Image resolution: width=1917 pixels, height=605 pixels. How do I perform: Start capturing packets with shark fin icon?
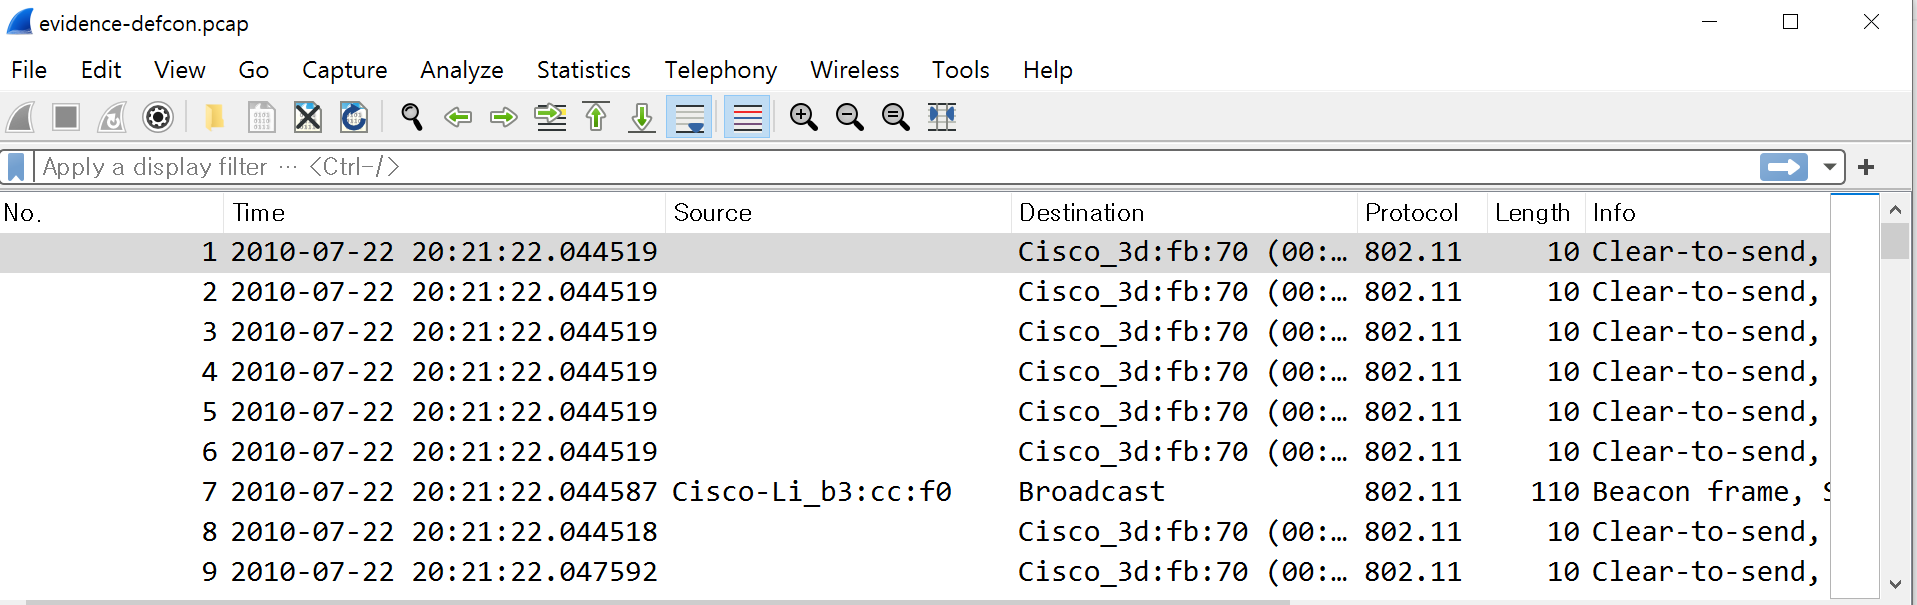point(21,117)
